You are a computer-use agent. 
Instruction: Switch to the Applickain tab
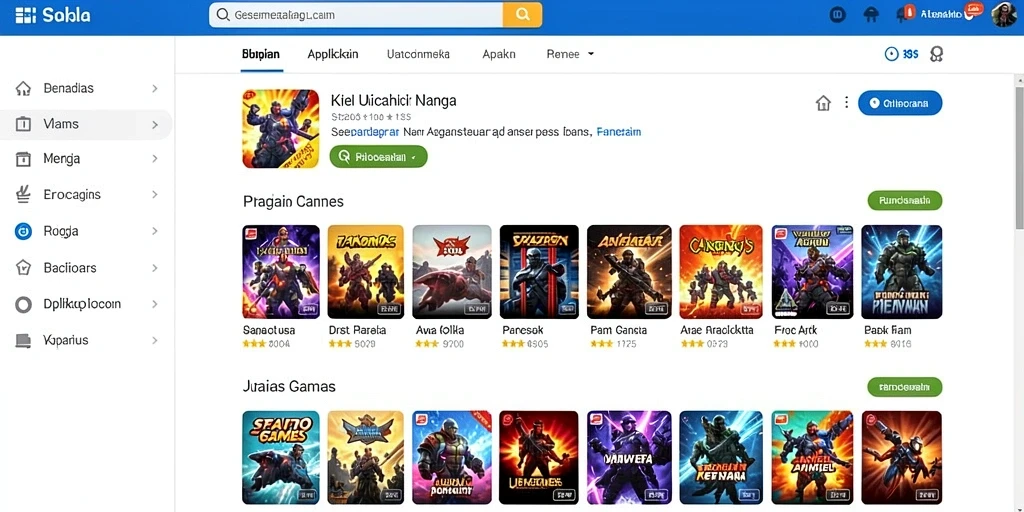(332, 54)
